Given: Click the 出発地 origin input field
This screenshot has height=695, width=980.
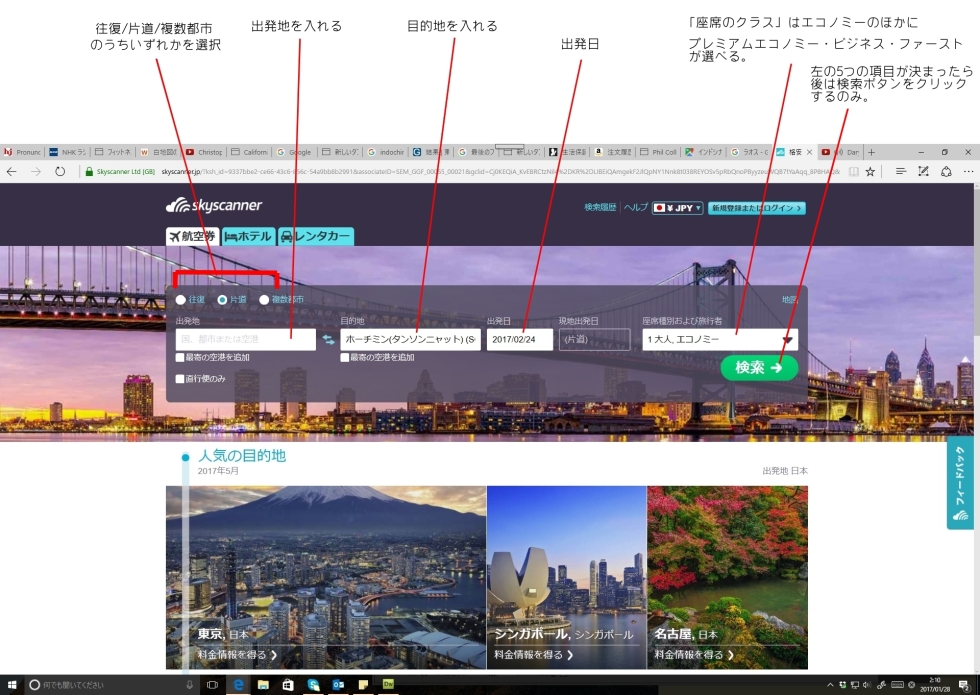Looking at the screenshot, I should click(245, 340).
